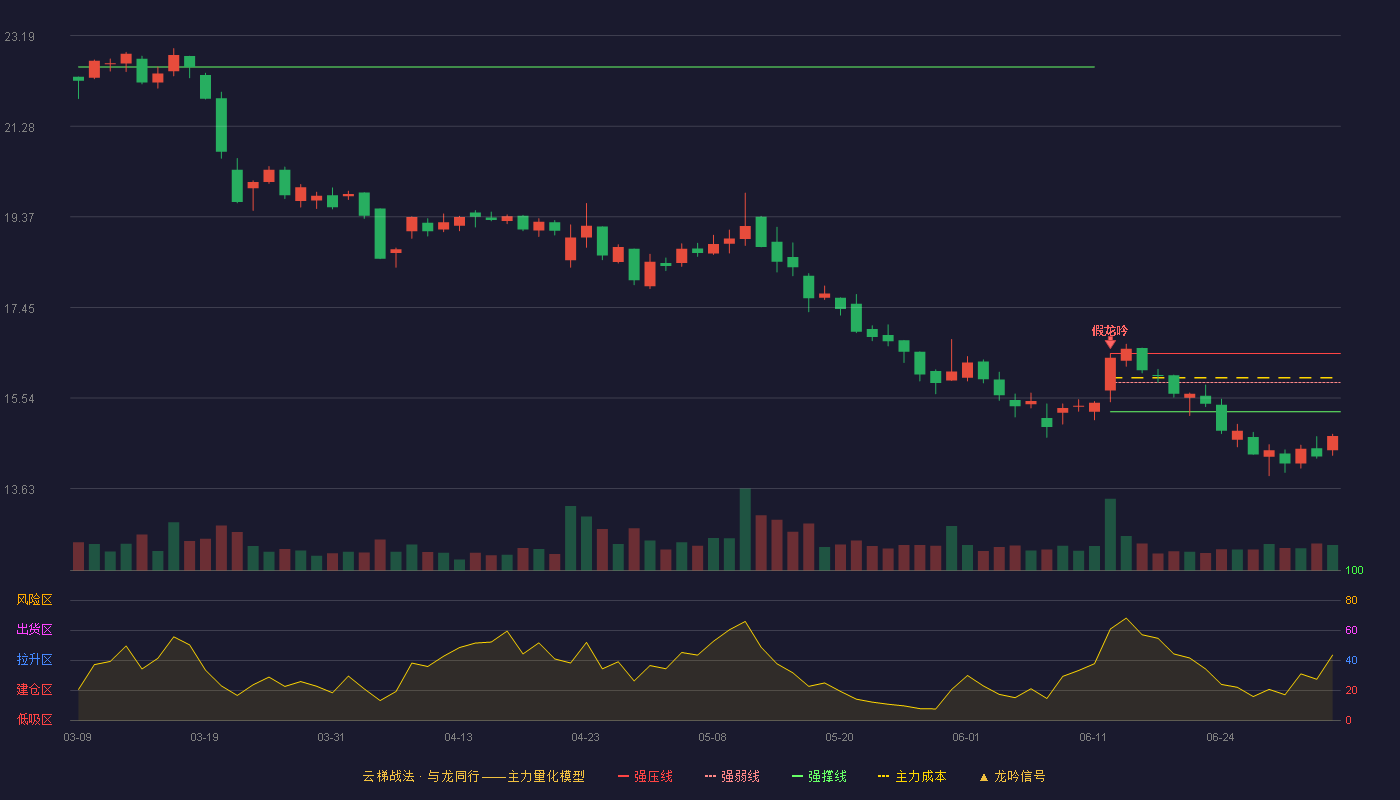The width and height of the screenshot is (1400, 800).
Task: Click the 13.63 price axis label
Action: pos(19,490)
